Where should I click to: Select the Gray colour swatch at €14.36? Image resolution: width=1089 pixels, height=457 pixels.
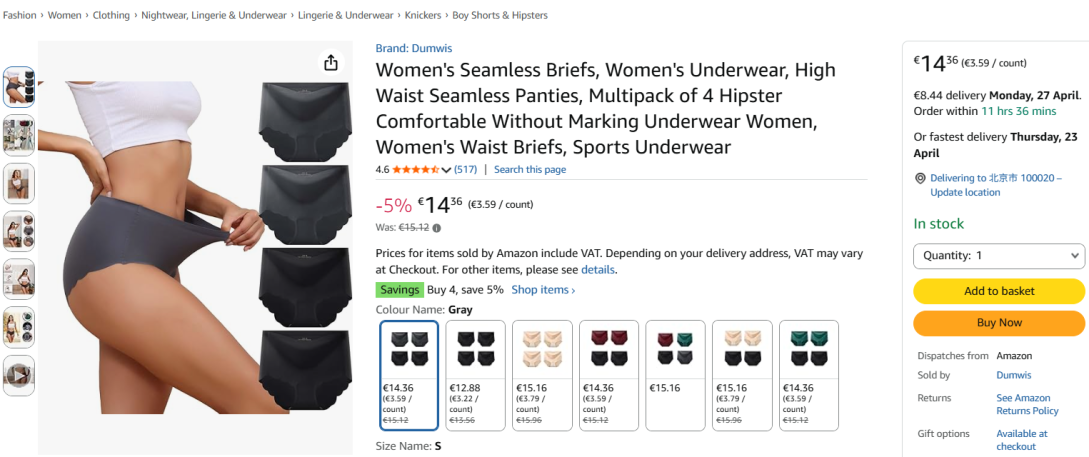(409, 375)
